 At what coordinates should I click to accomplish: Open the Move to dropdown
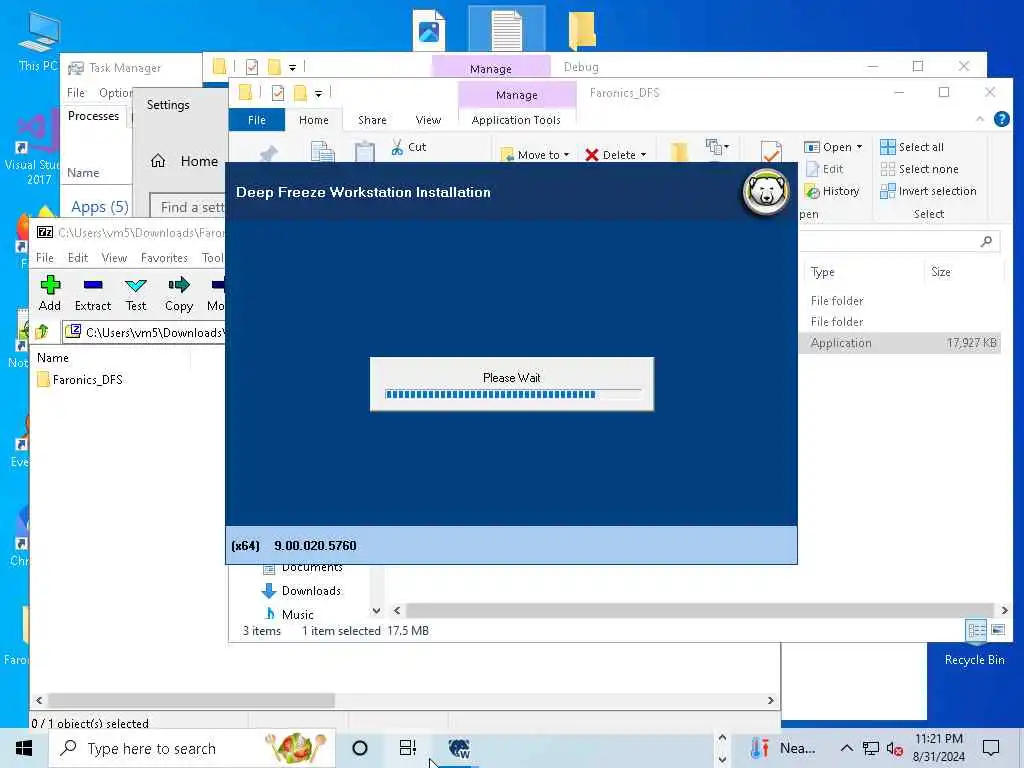(536, 155)
